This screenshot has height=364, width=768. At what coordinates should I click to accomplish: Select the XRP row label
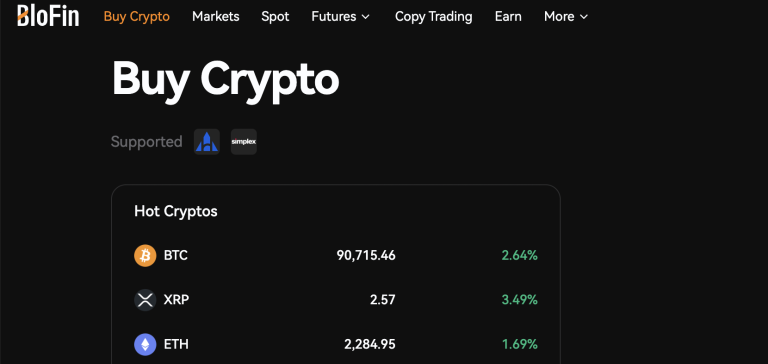pyautogui.click(x=176, y=300)
